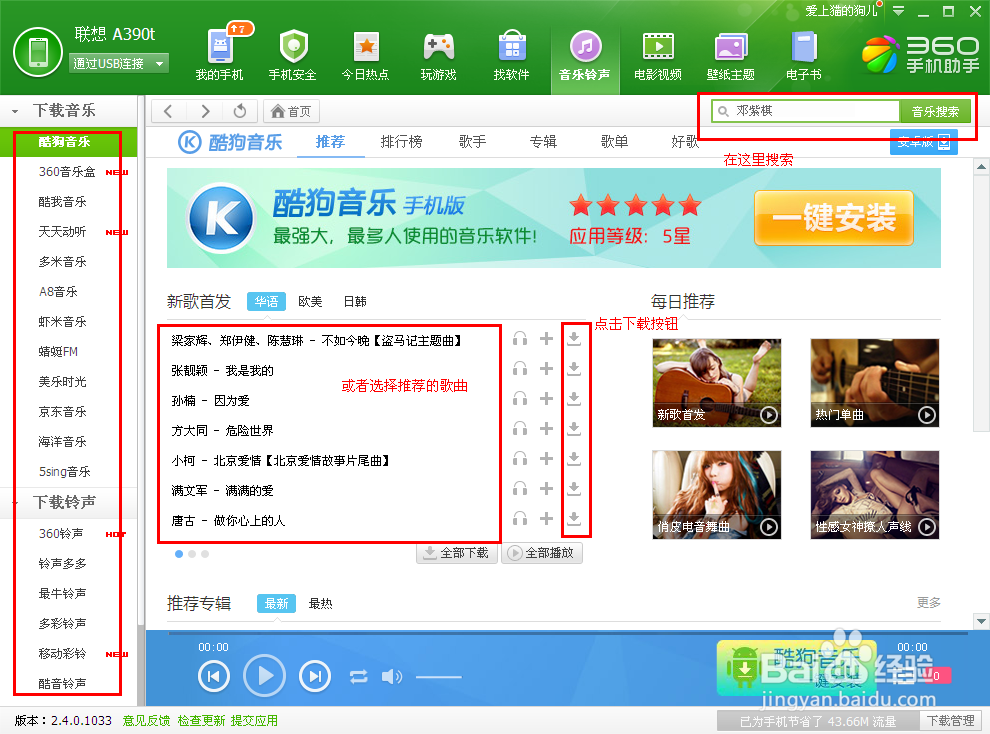Download 唐古 做你心上的人 song
Image resolution: width=990 pixels, height=734 pixels.
pyautogui.click(x=573, y=519)
